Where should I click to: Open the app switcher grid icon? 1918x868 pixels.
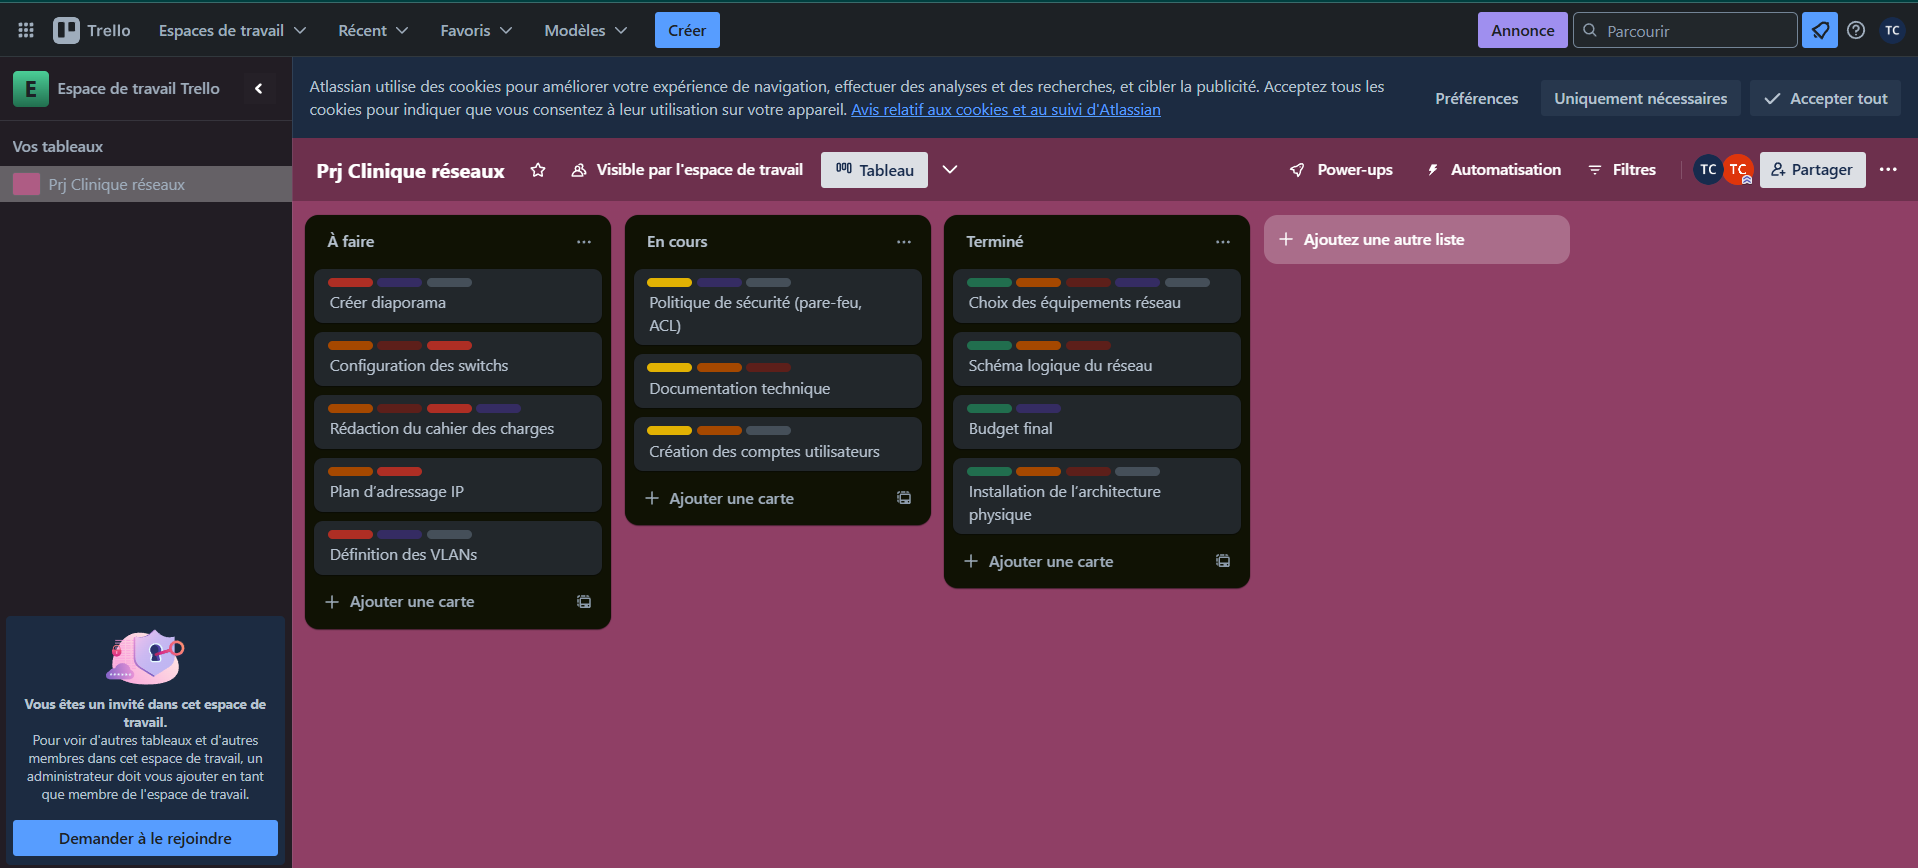click(x=26, y=30)
